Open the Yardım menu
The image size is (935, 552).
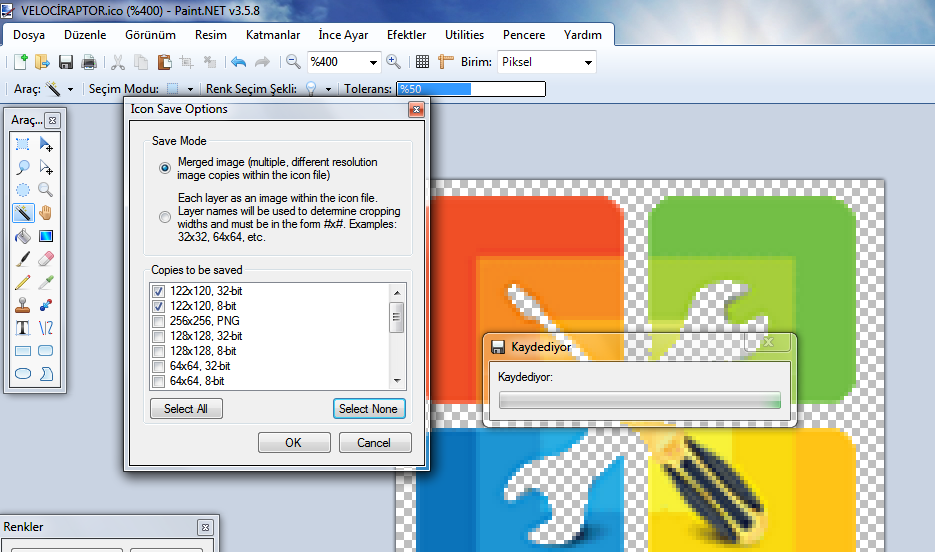(x=583, y=35)
